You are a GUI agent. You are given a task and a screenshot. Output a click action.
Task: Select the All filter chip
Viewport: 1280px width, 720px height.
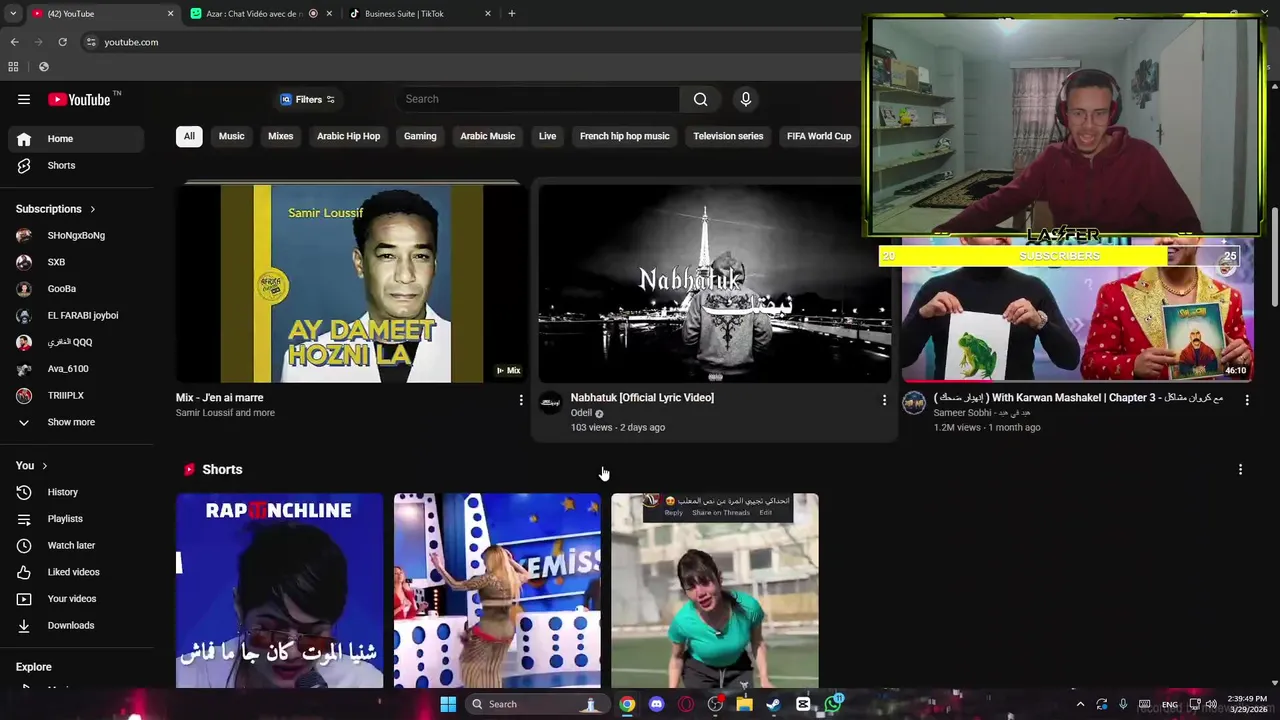[x=189, y=136]
